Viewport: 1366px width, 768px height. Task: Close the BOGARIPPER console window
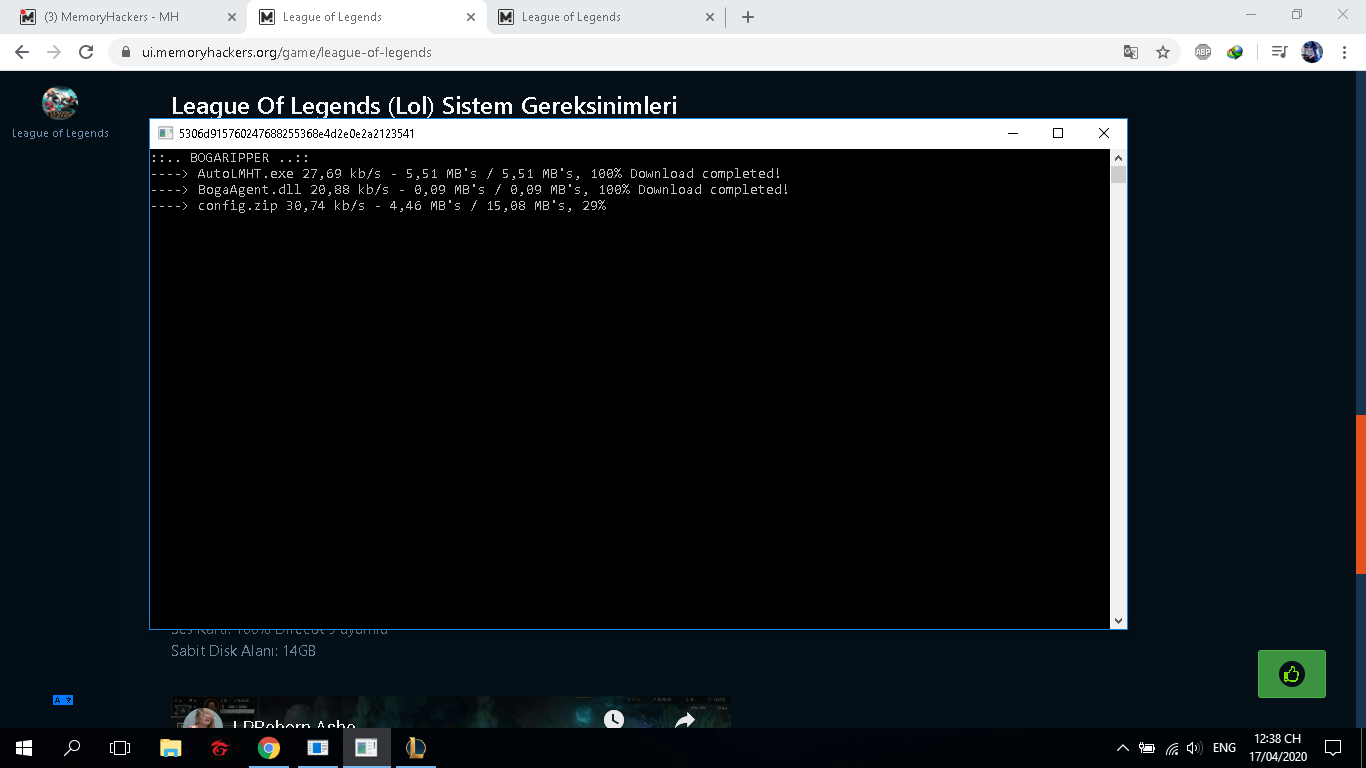[1104, 133]
